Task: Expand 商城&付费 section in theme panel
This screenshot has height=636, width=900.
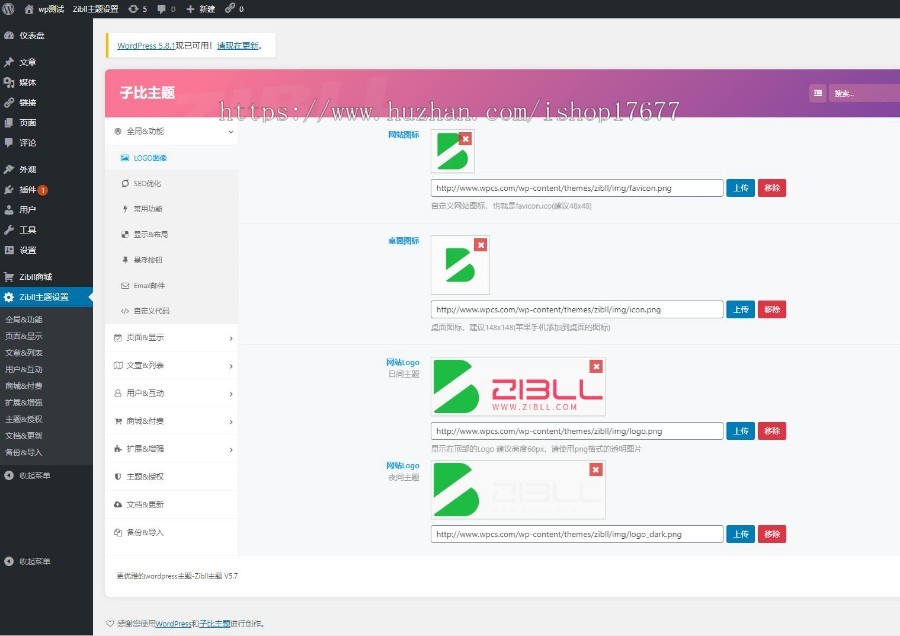Action: click(x=172, y=421)
